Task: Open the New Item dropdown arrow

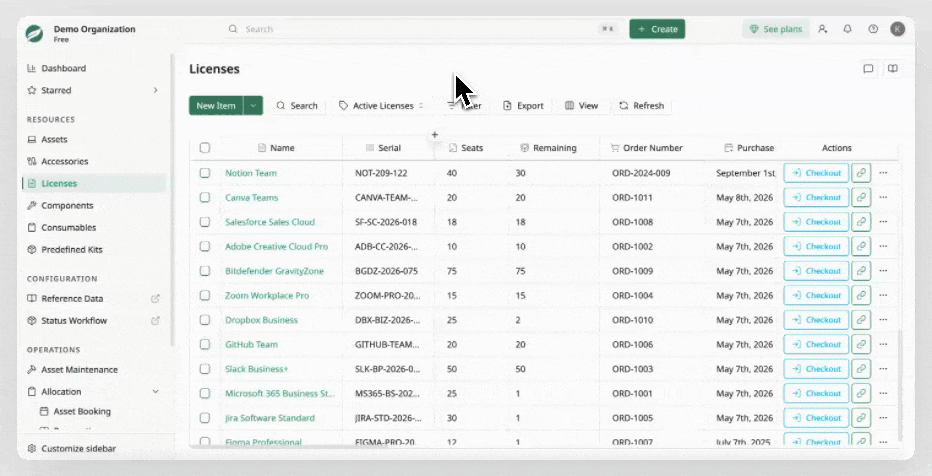Action: 253,106
